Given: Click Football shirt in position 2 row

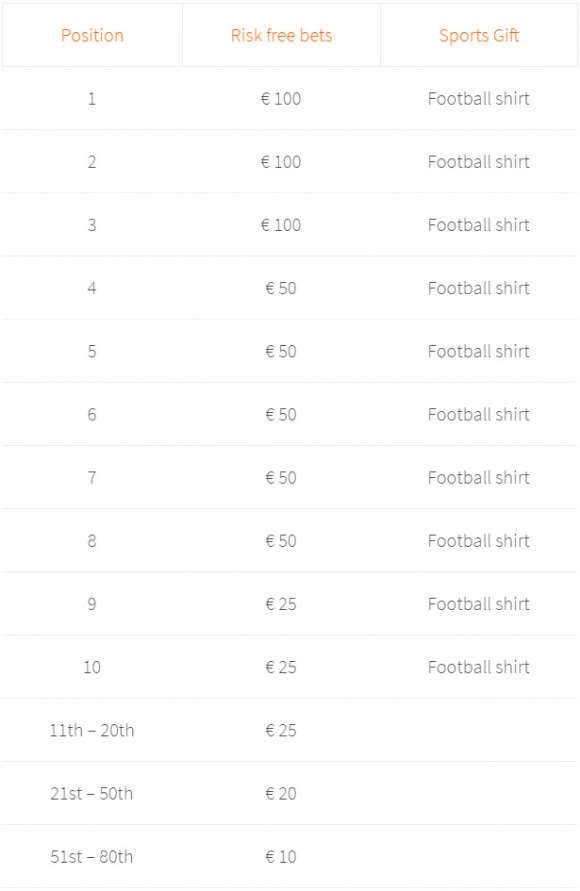Looking at the screenshot, I should [x=479, y=162].
